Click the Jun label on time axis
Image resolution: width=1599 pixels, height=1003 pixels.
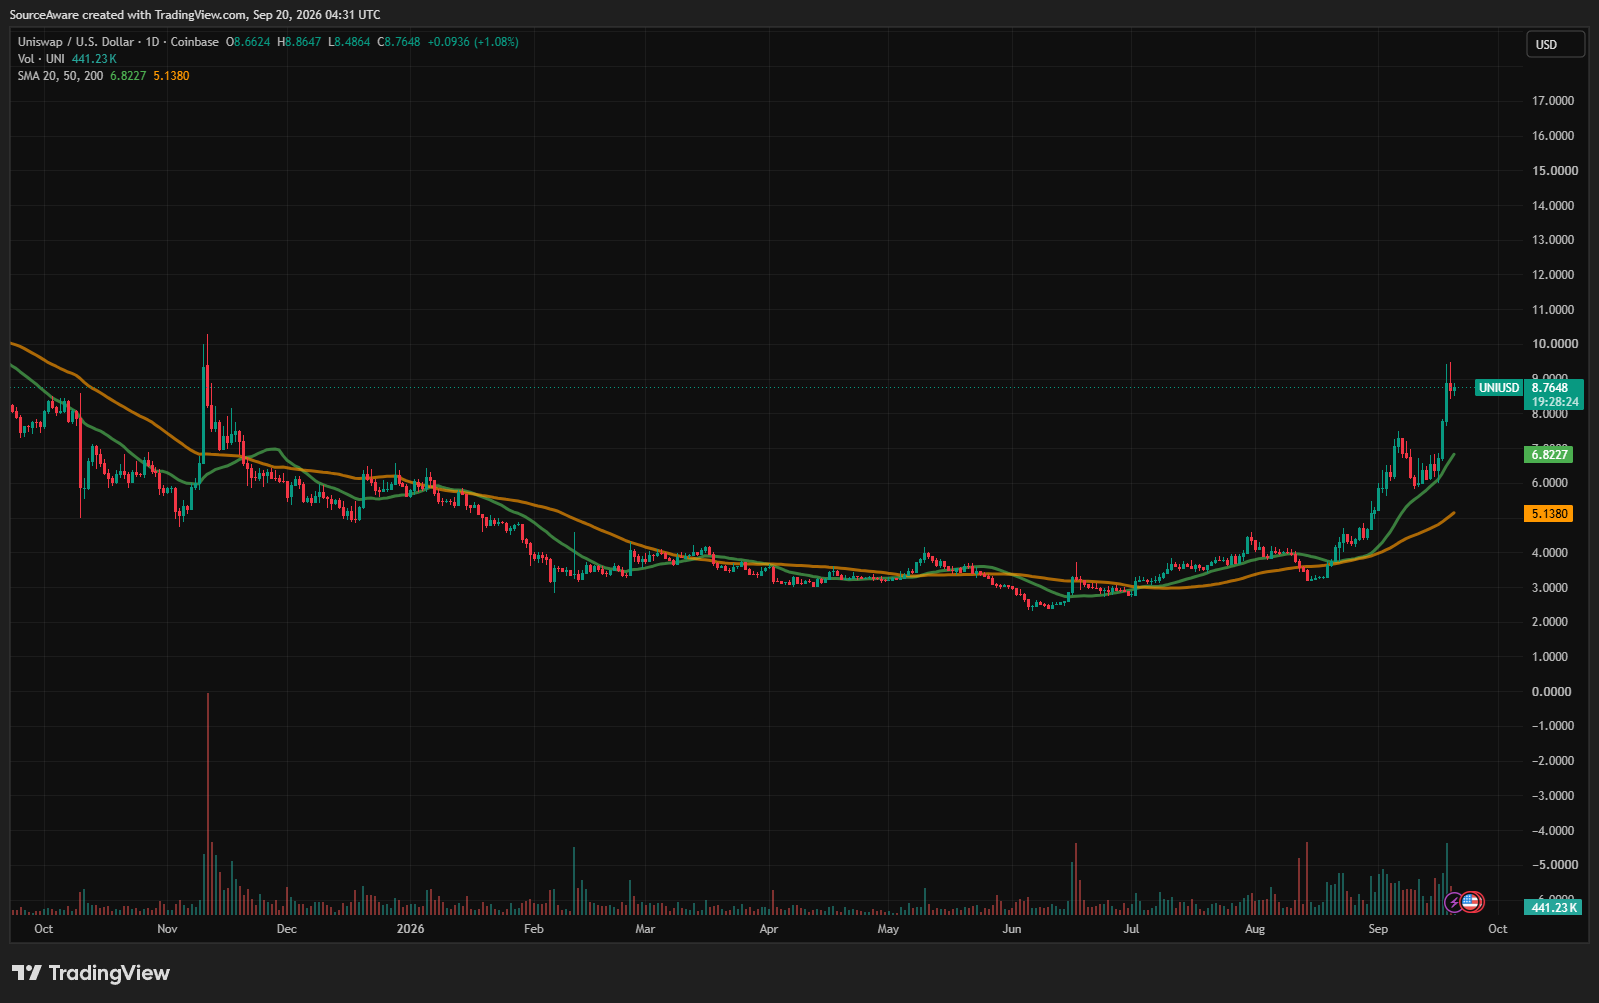[x=1012, y=929]
